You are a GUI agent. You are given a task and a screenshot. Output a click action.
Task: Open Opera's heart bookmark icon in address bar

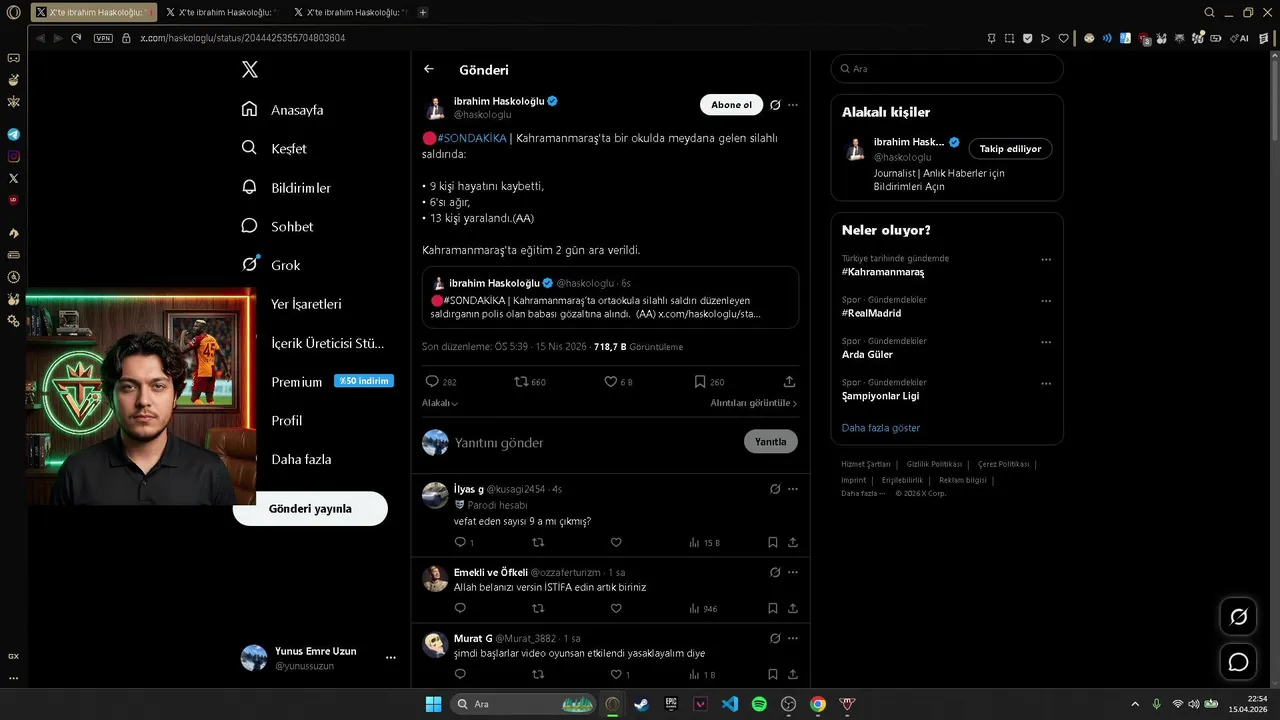pos(1063,38)
